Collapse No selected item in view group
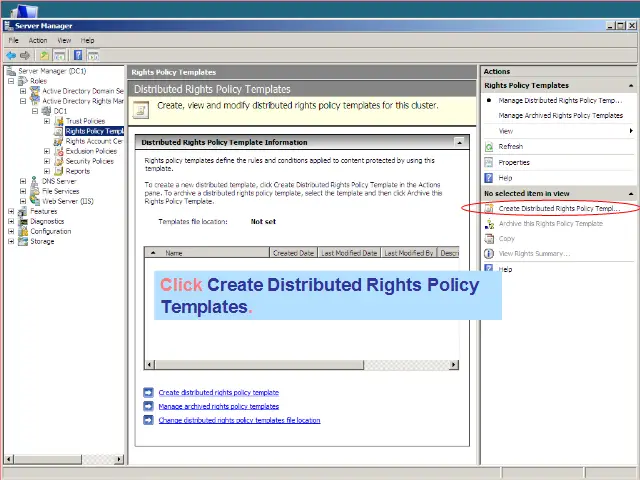Viewport: 640px width, 480px height. (631, 194)
